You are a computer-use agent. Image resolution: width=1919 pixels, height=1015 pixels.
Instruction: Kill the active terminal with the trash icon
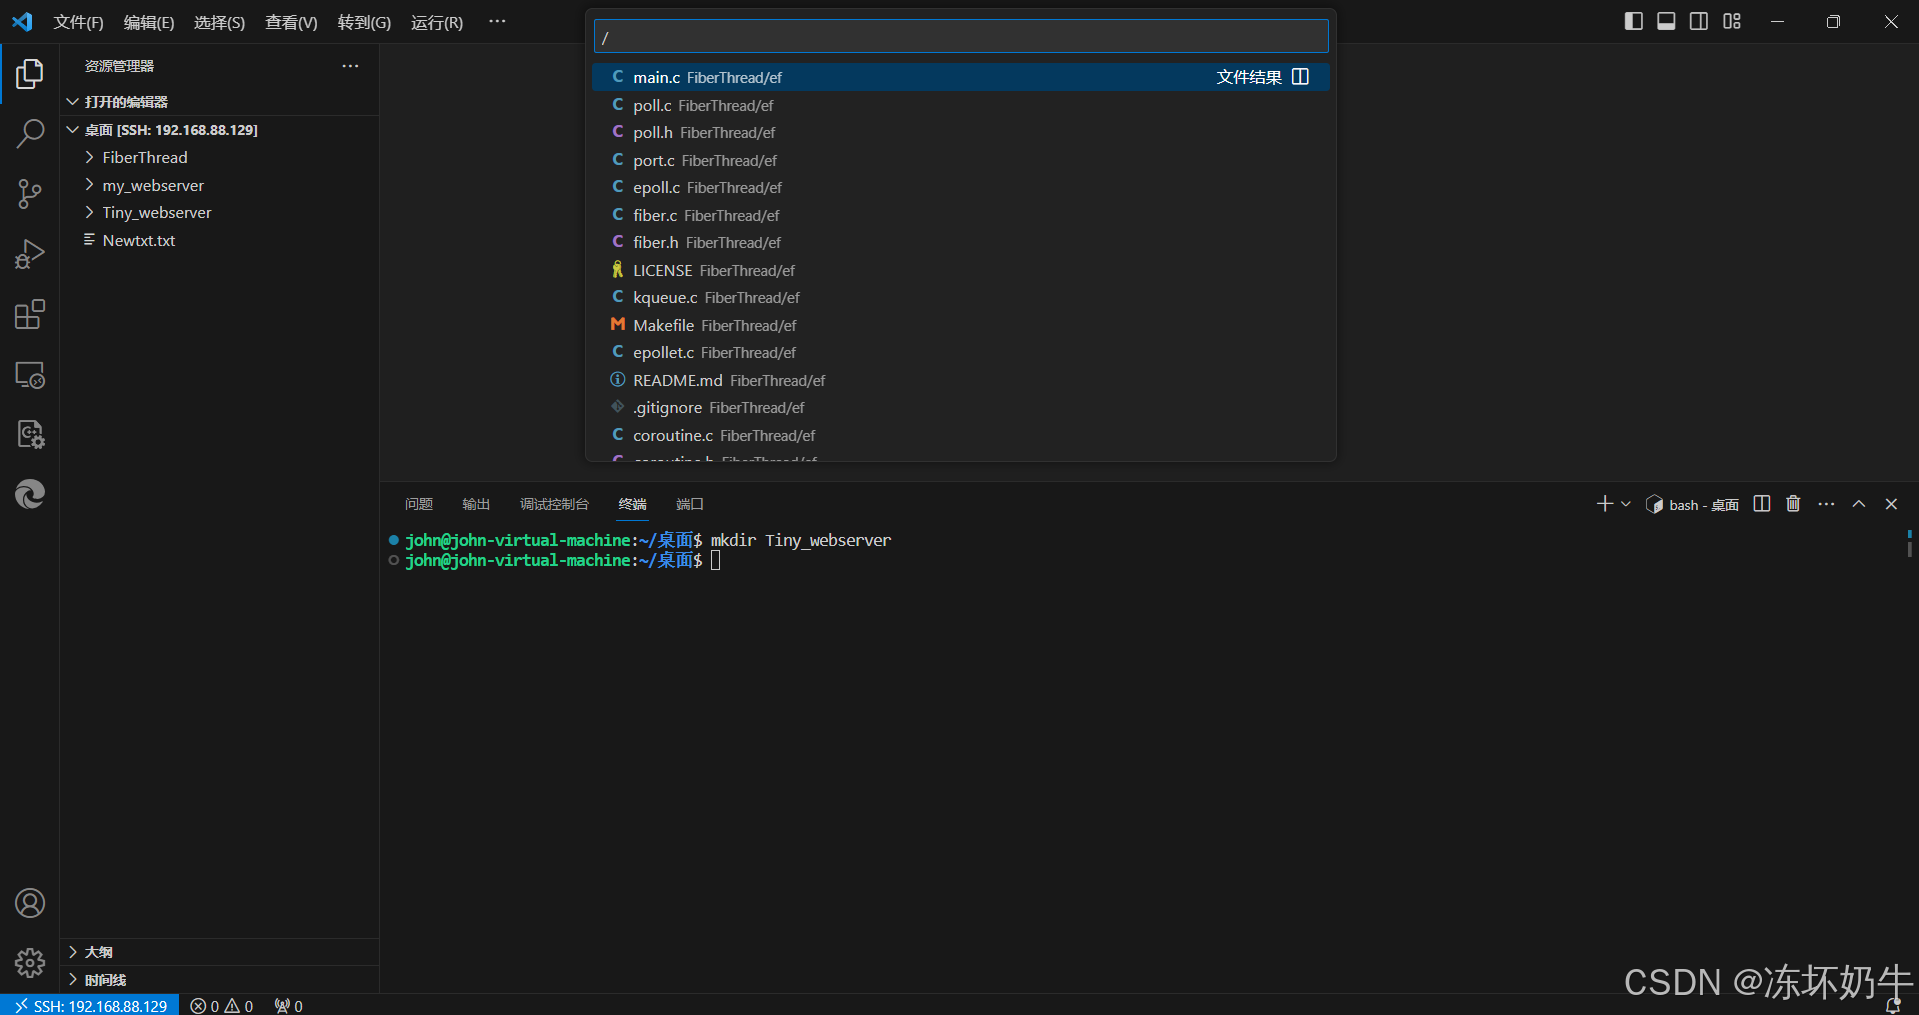[1793, 504]
